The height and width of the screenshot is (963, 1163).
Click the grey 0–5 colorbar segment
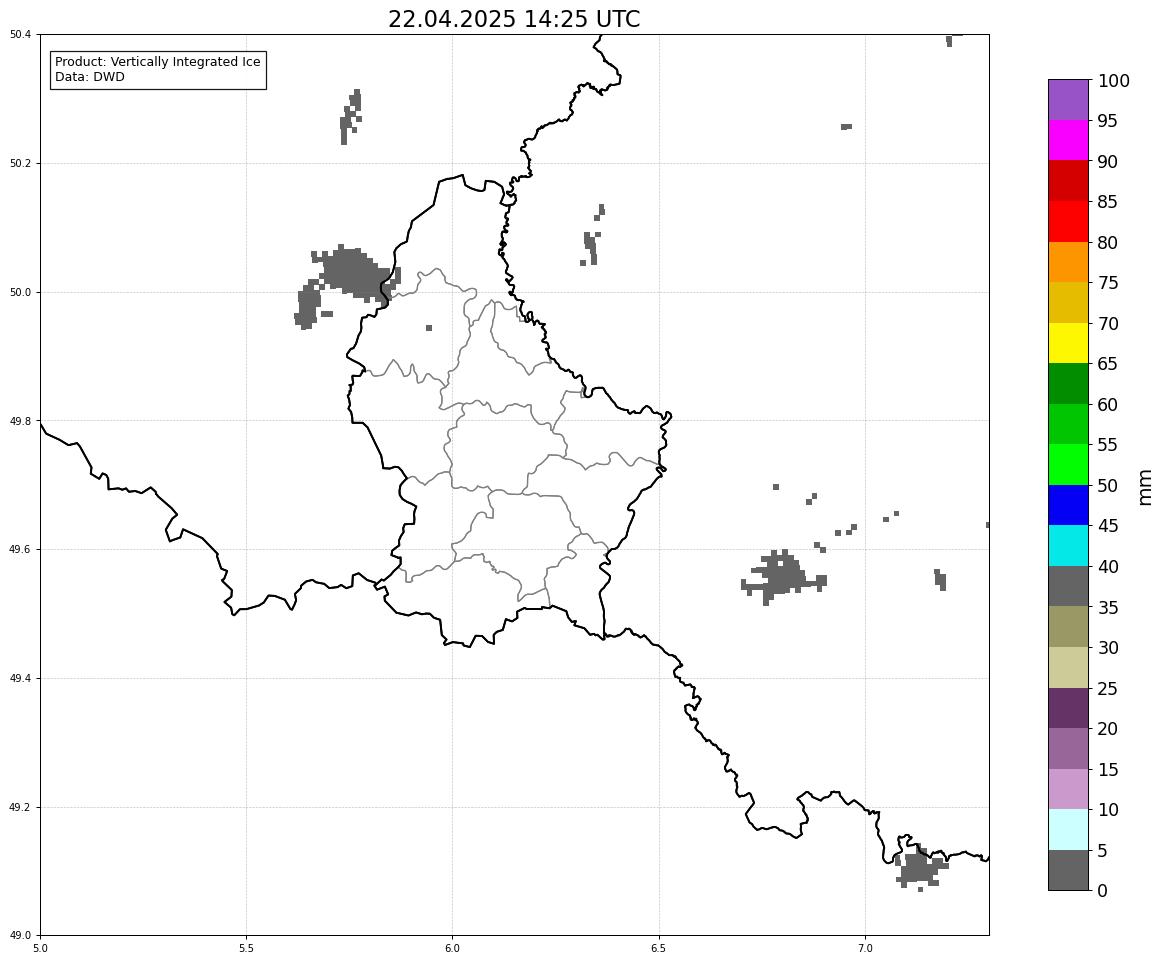click(x=1068, y=870)
